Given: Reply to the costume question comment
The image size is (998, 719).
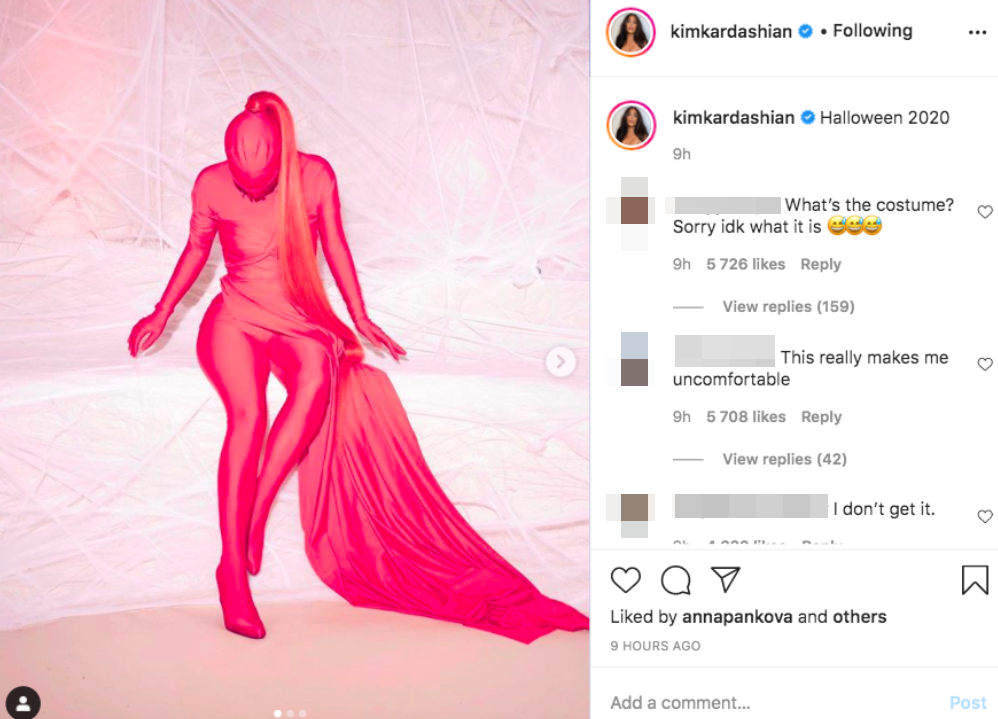Looking at the screenshot, I should pyautogui.click(x=820, y=264).
